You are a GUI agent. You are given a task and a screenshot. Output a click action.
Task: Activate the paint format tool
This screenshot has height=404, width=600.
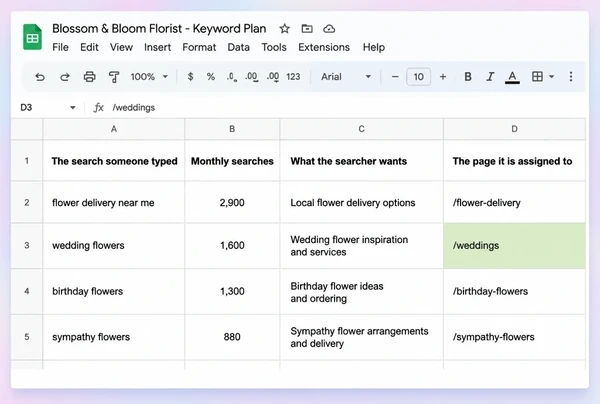[x=114, y=77]
